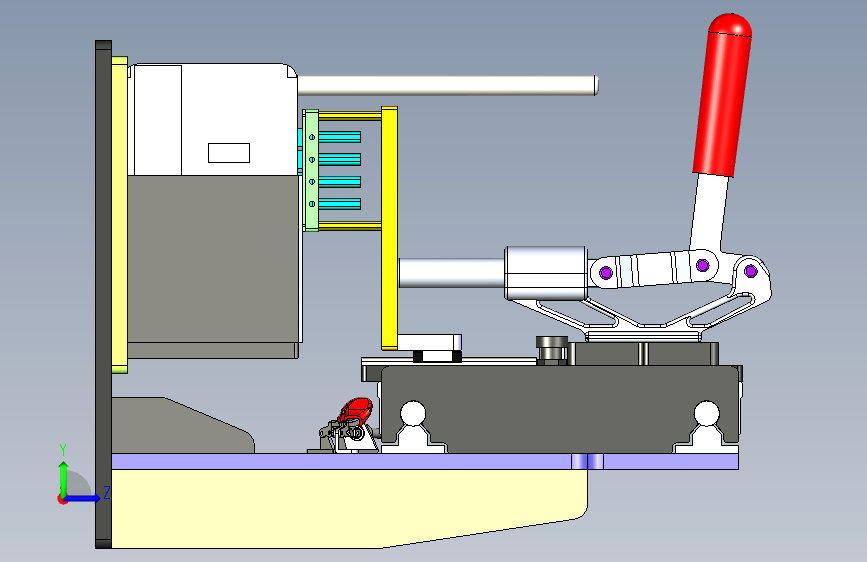Image resolution: width=867 pixels, height=562 pixels.
Task: Select the long white horizontal rod at top
Action: [x=448, y=86]
